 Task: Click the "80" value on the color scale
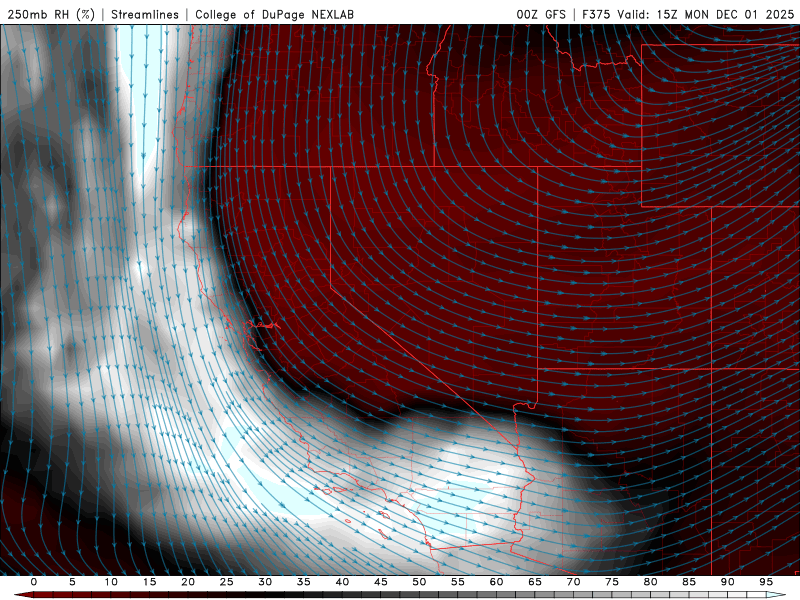coord(651,582)
